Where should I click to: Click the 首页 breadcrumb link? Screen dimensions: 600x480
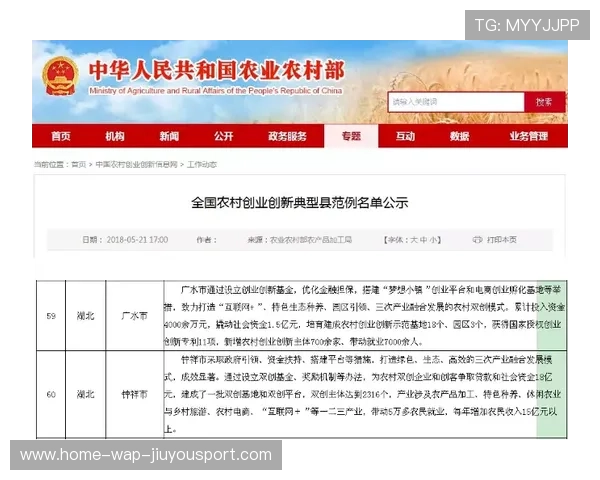[x=78, y=164]
